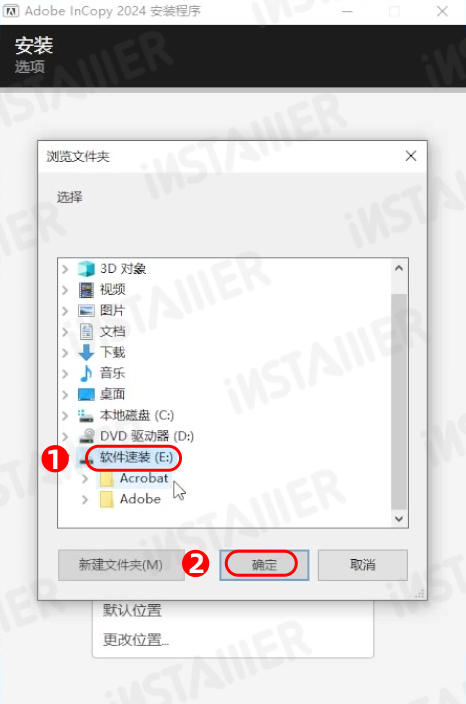
Task: Choose the 文档 documents icon
Action: tap(86, 331)
